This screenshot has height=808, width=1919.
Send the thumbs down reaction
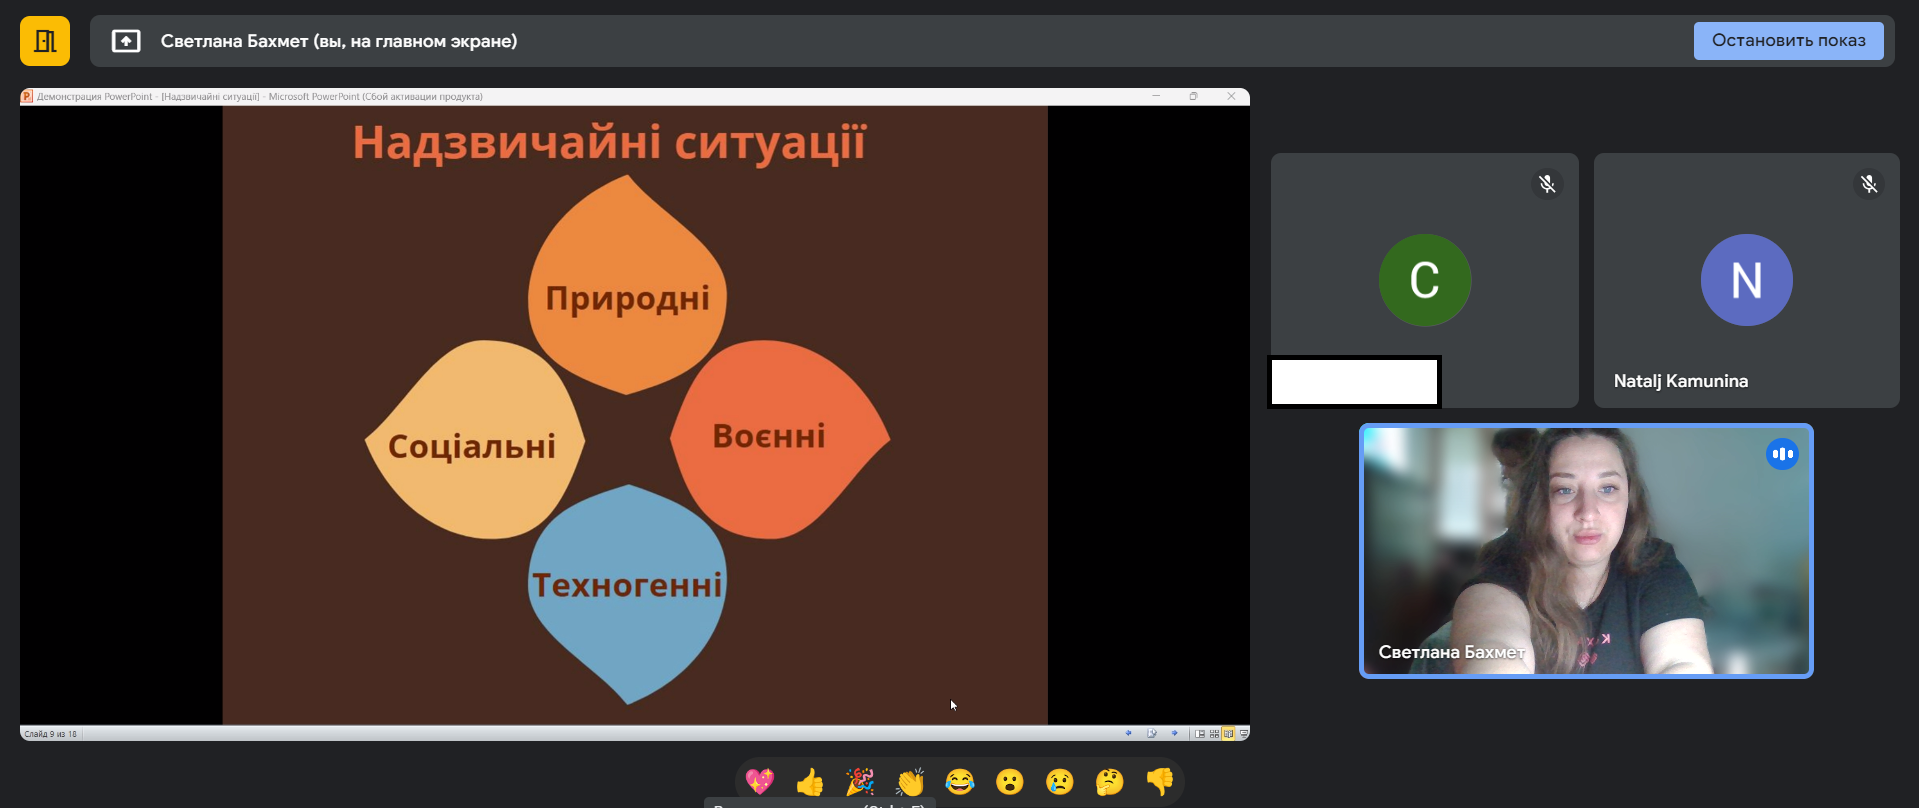[1160, 781]
